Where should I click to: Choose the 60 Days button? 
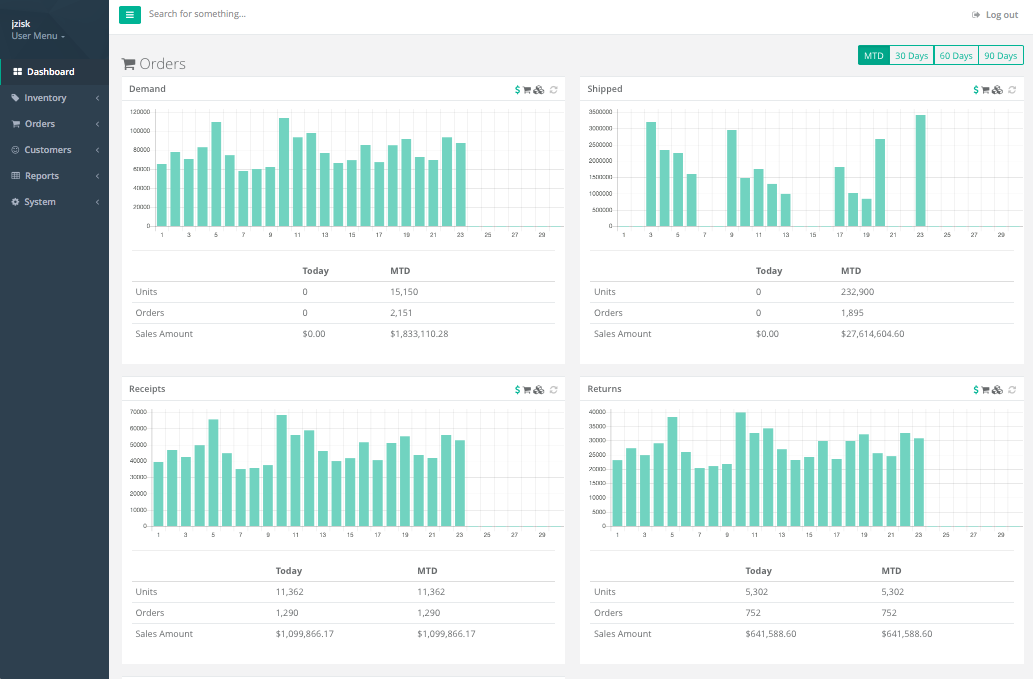956,56
